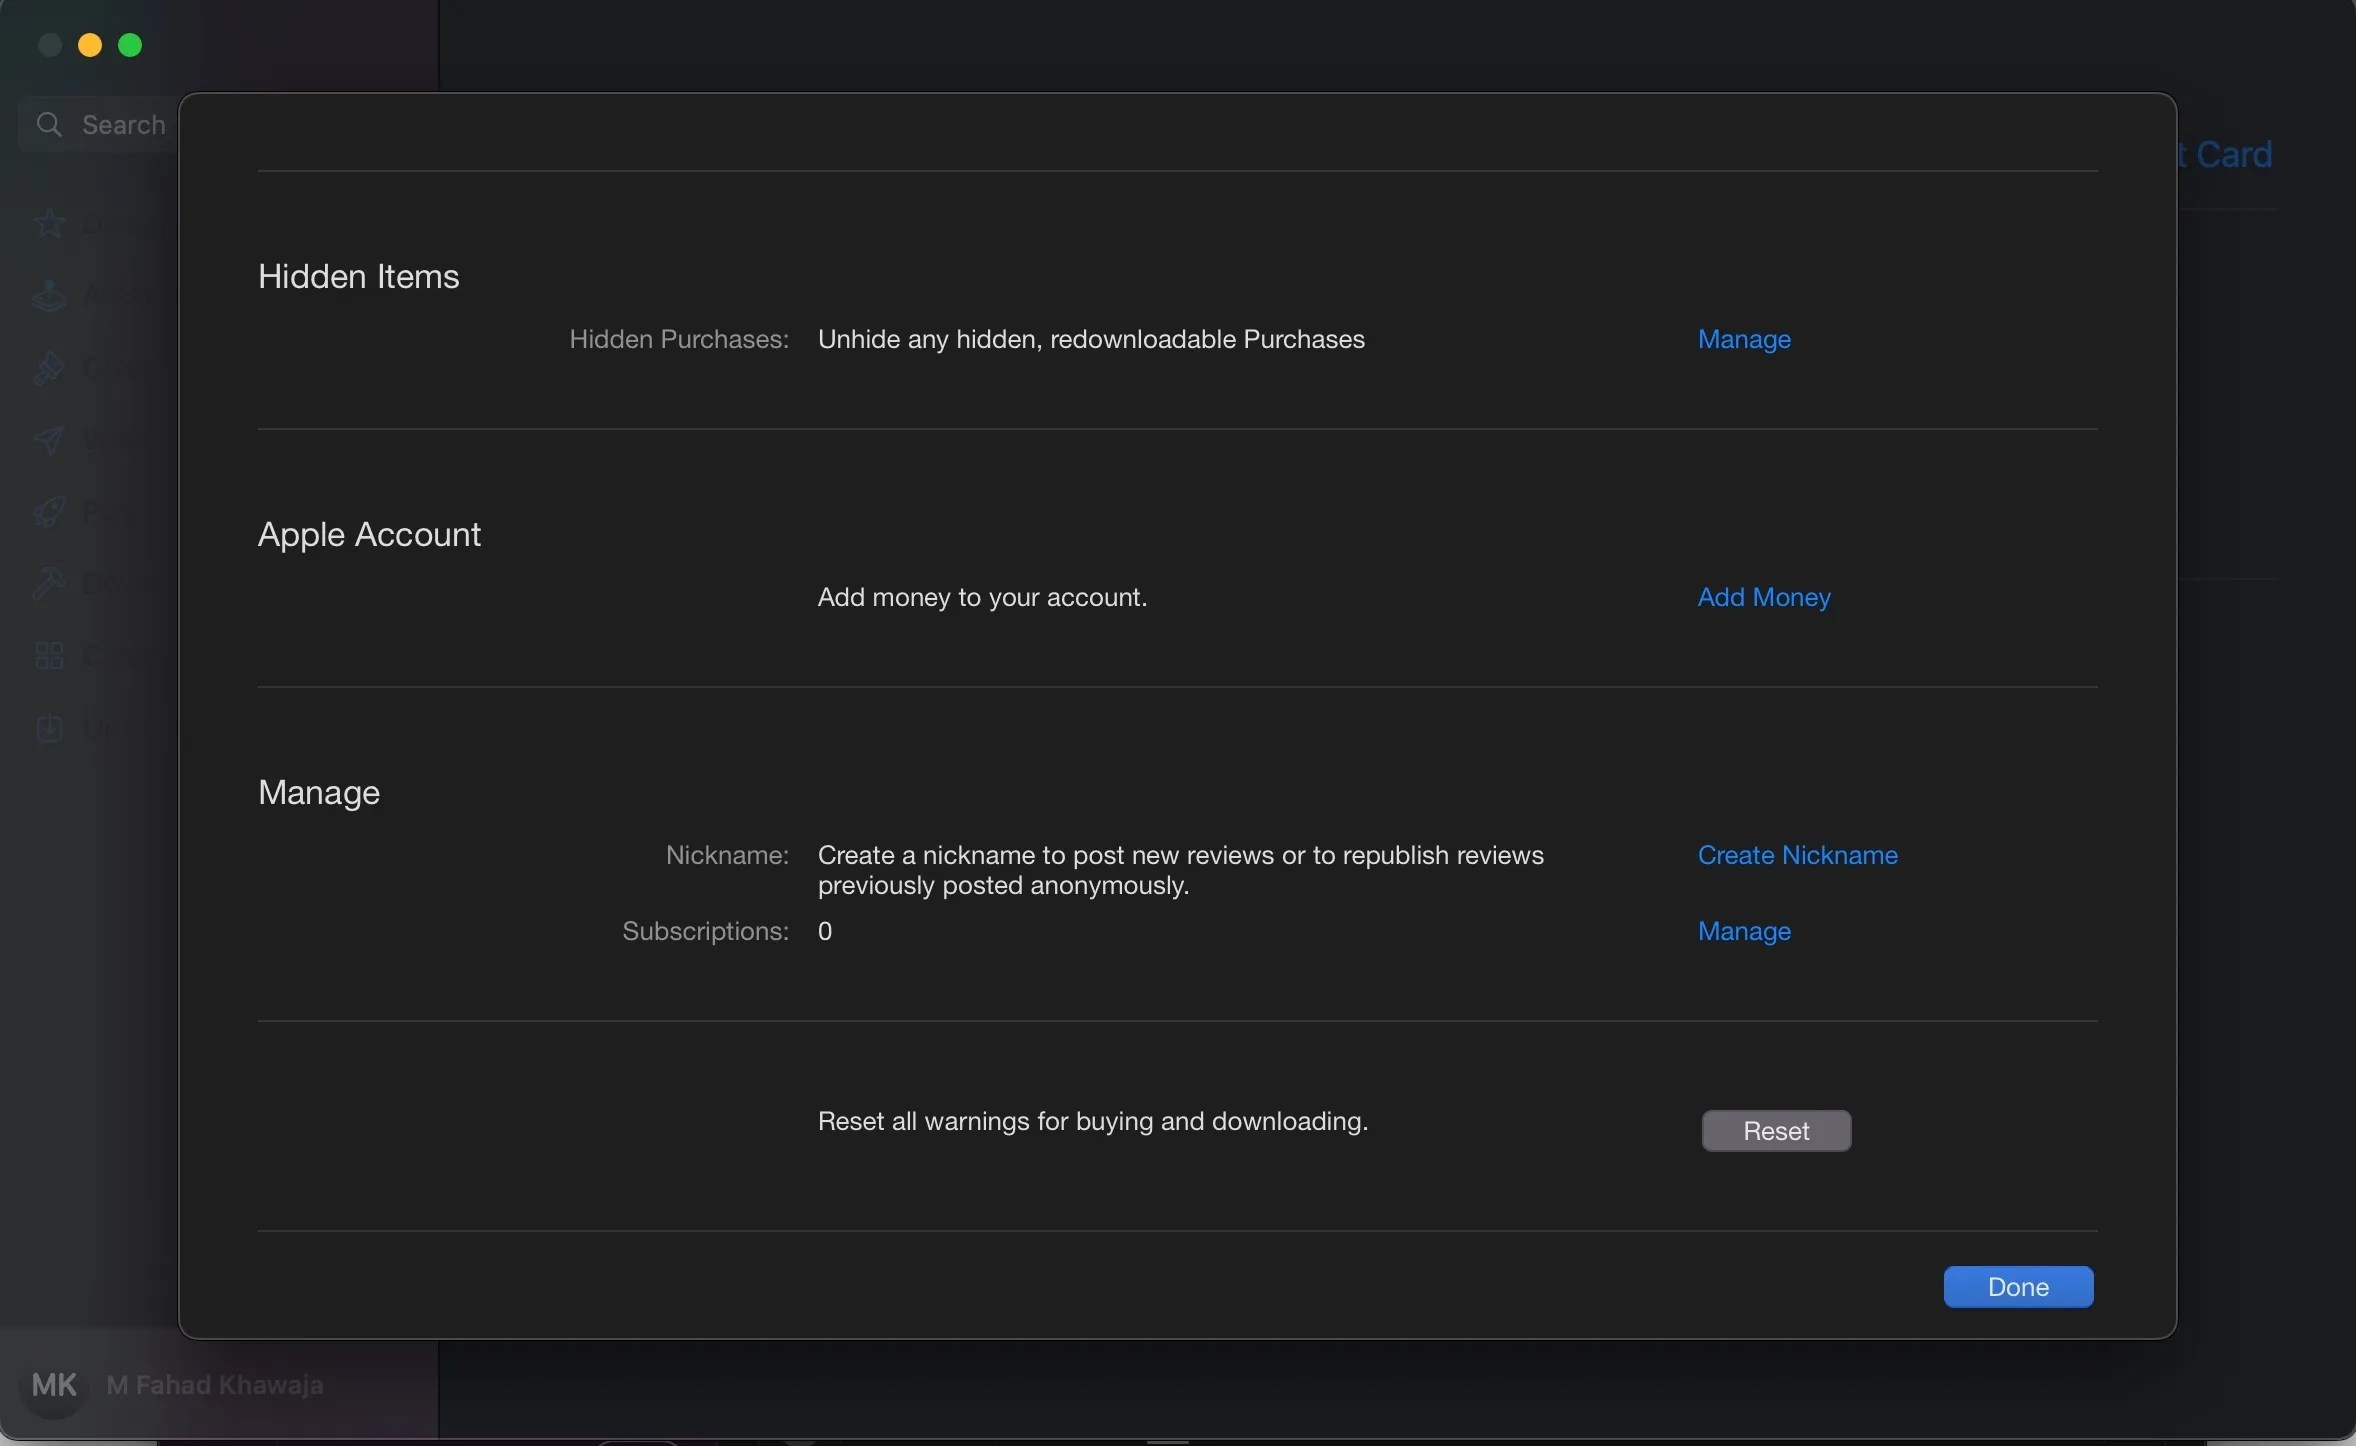2356x1446 pixels.
Task: Open the Play section rocket icon
Action: (x=47, y=511)
